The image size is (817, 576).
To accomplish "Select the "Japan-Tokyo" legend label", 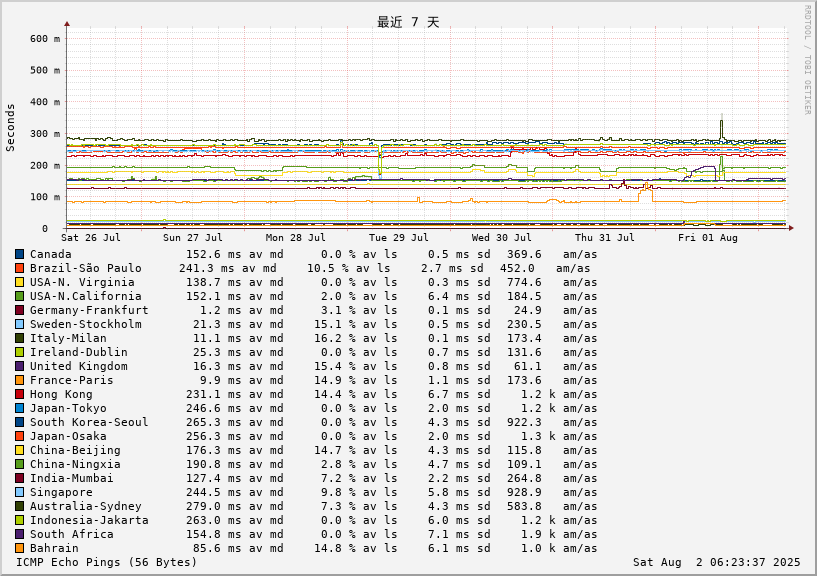I will tap(68, 408).
